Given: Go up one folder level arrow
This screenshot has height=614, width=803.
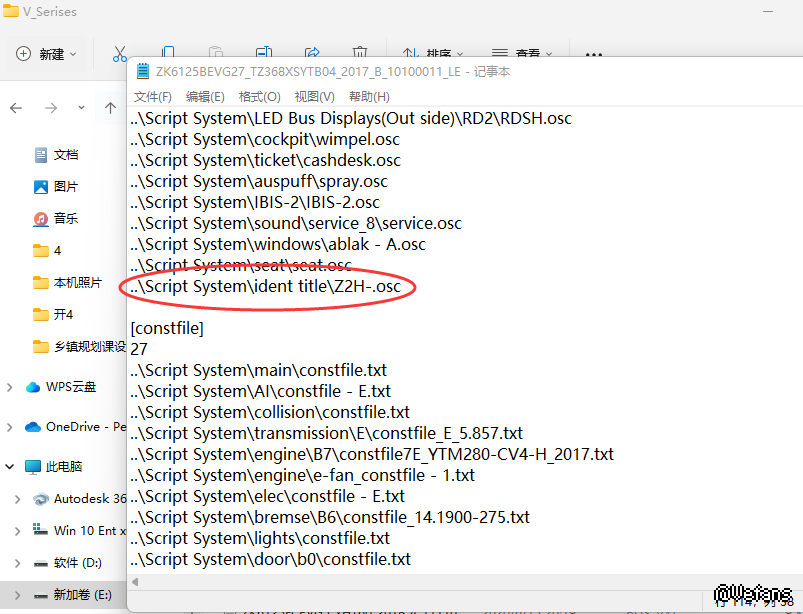Looking at the screenshot, I should [x=110, y=108].
